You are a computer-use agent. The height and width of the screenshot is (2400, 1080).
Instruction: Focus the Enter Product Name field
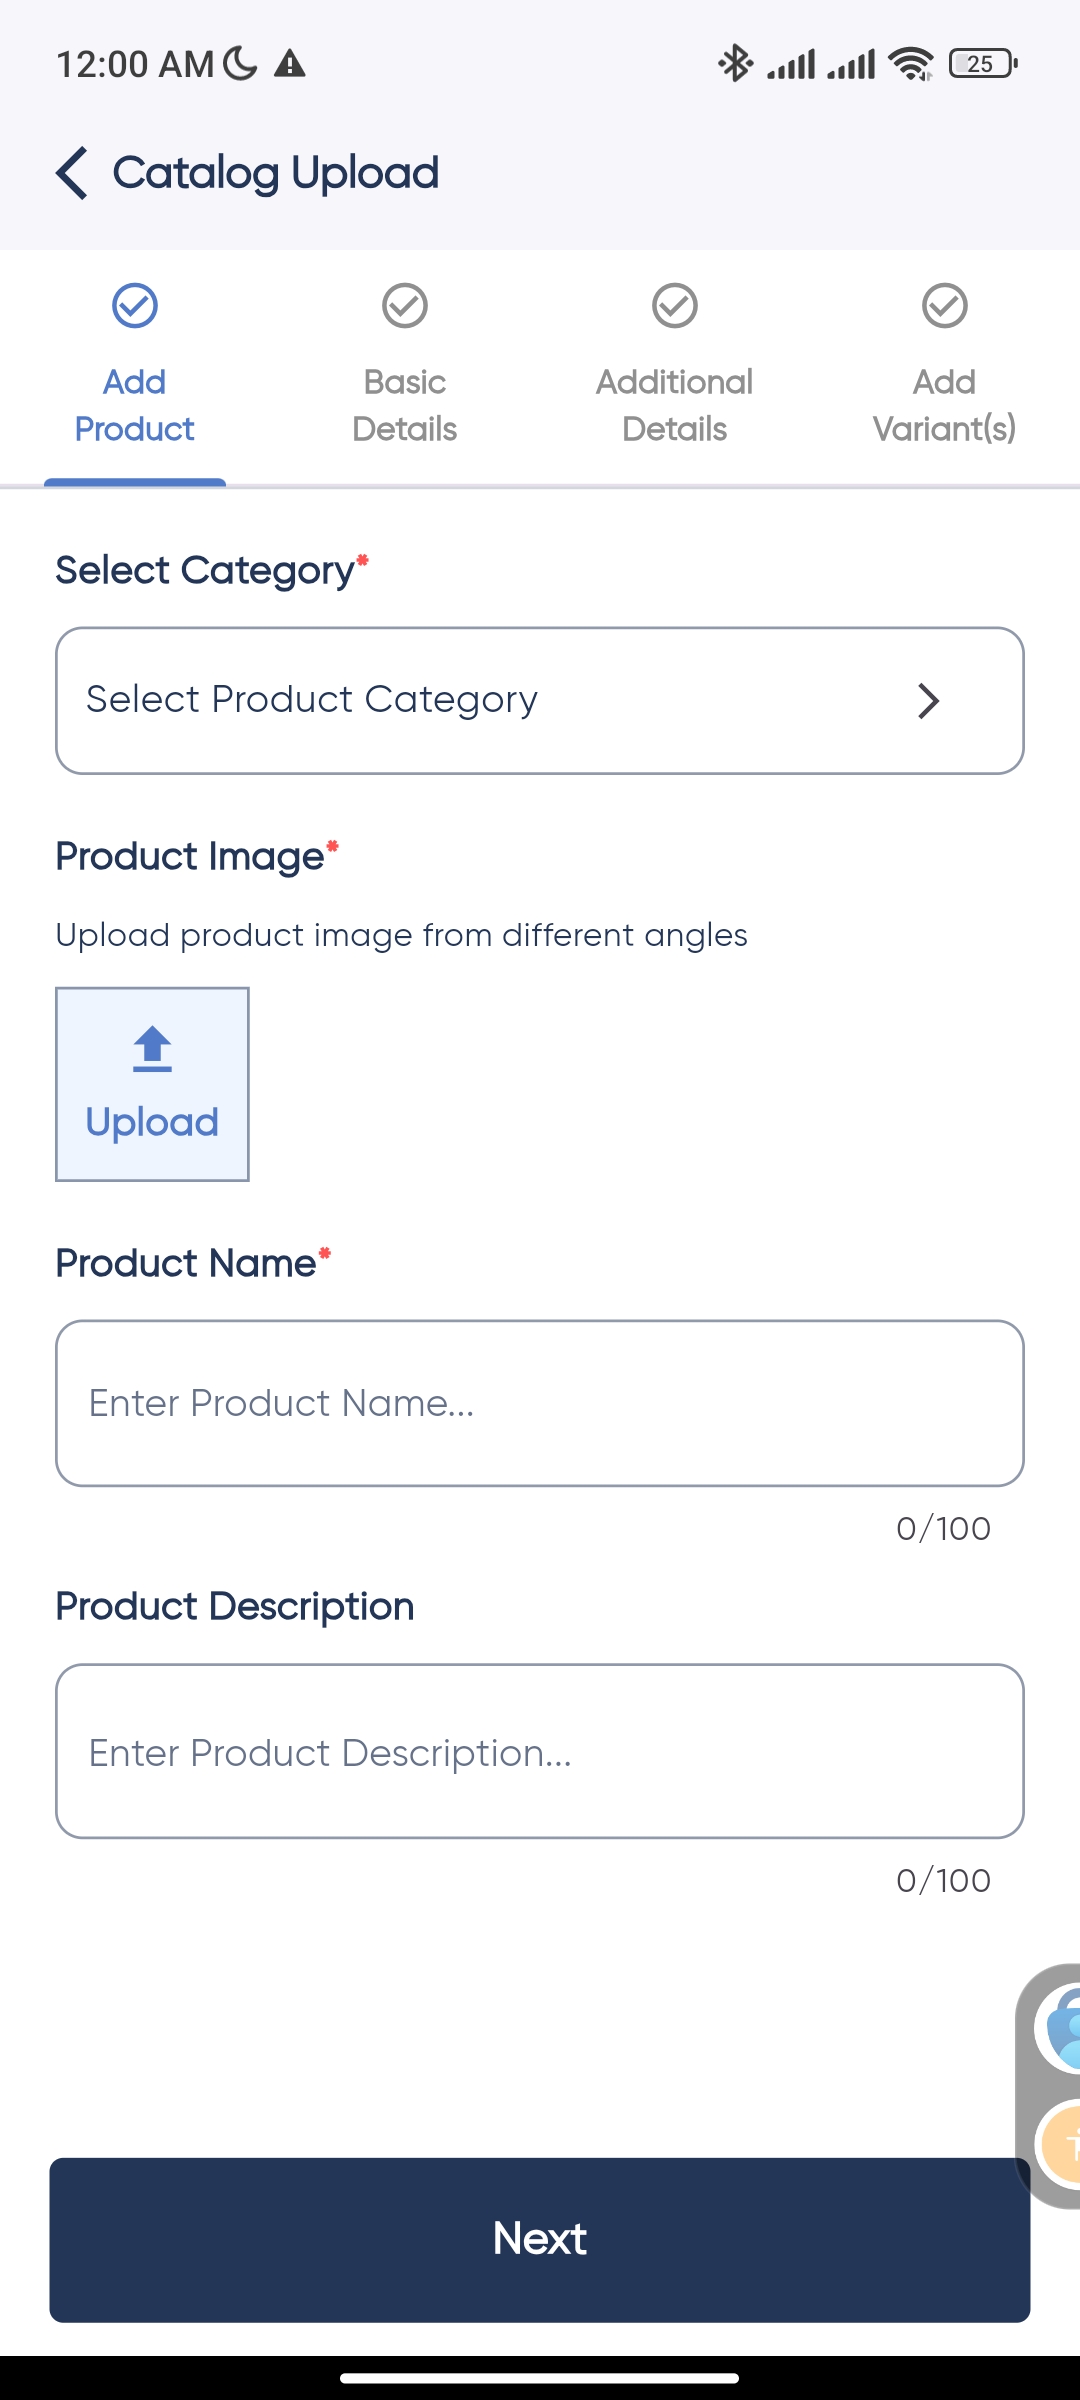540,1403
